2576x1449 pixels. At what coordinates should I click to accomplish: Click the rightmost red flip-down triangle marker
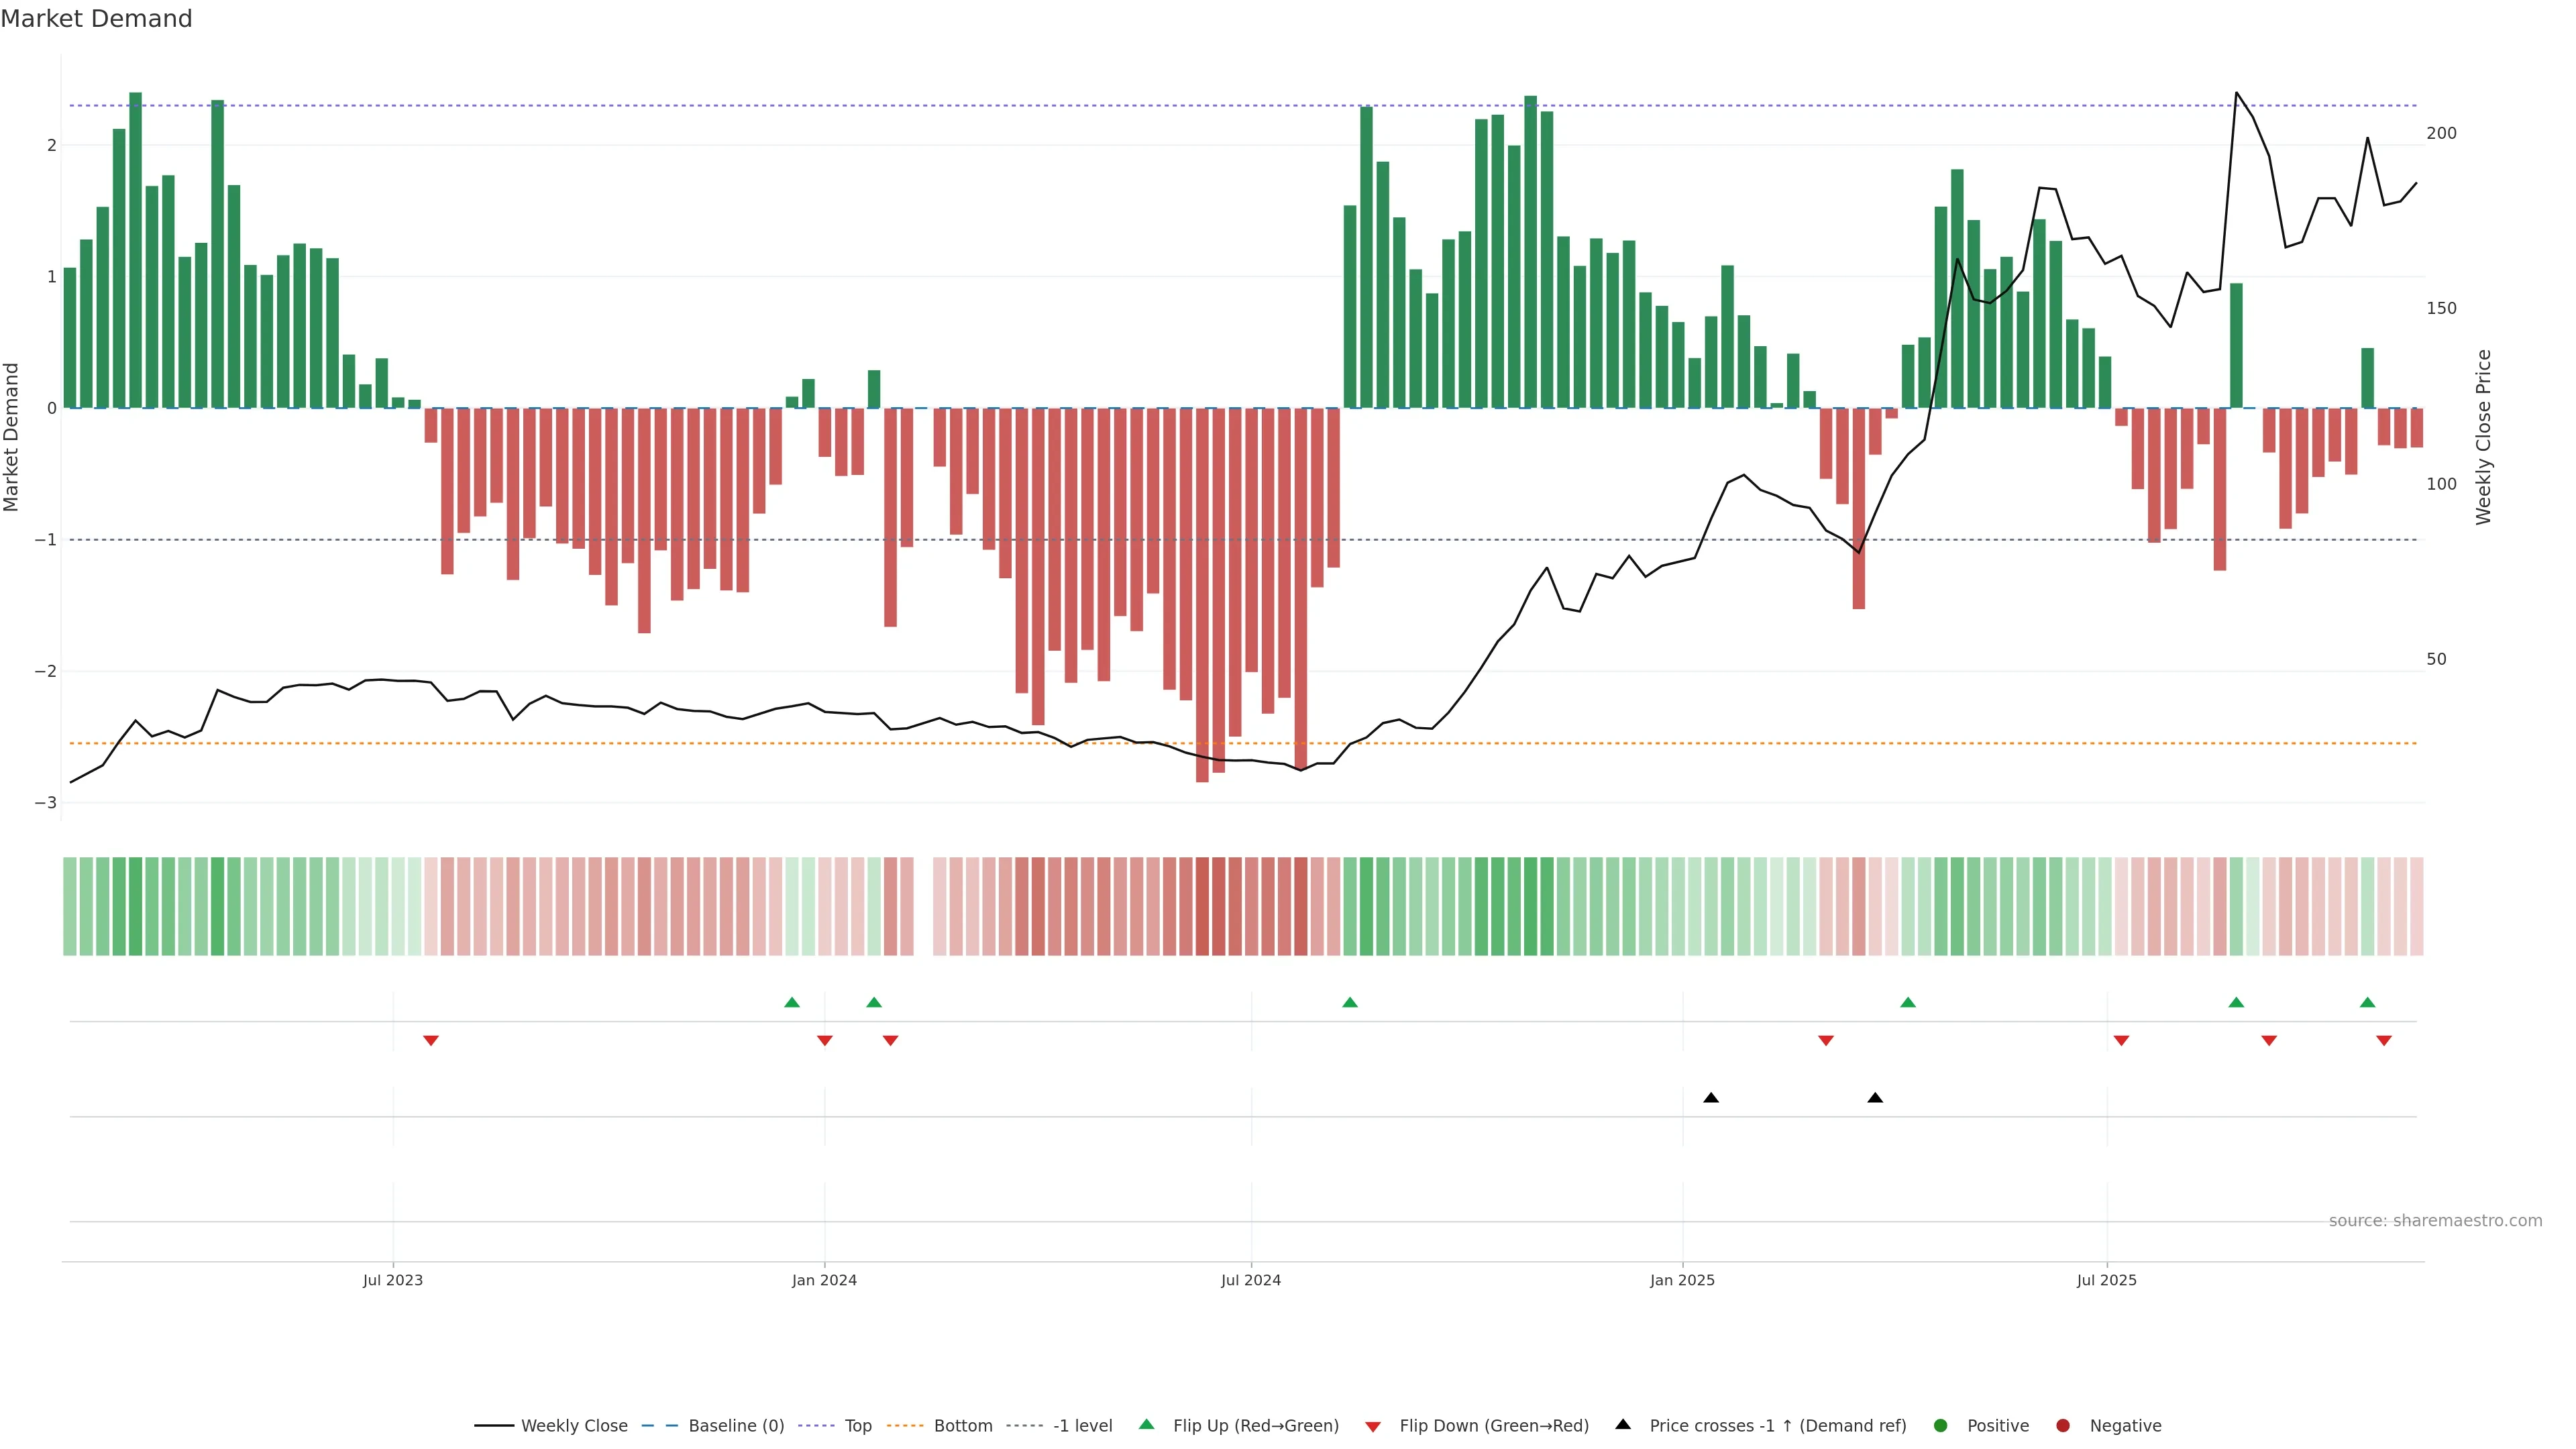[2384, 1041]
